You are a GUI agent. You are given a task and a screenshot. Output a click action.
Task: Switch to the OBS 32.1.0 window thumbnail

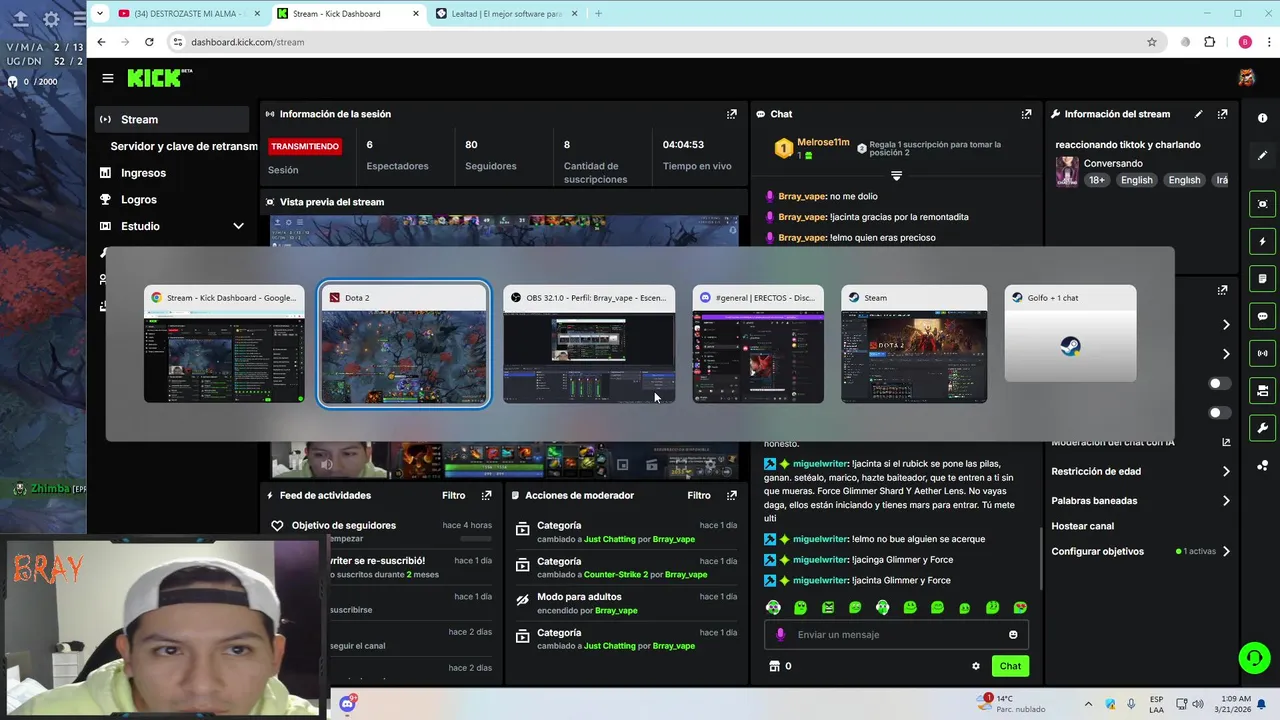point(589,344)
